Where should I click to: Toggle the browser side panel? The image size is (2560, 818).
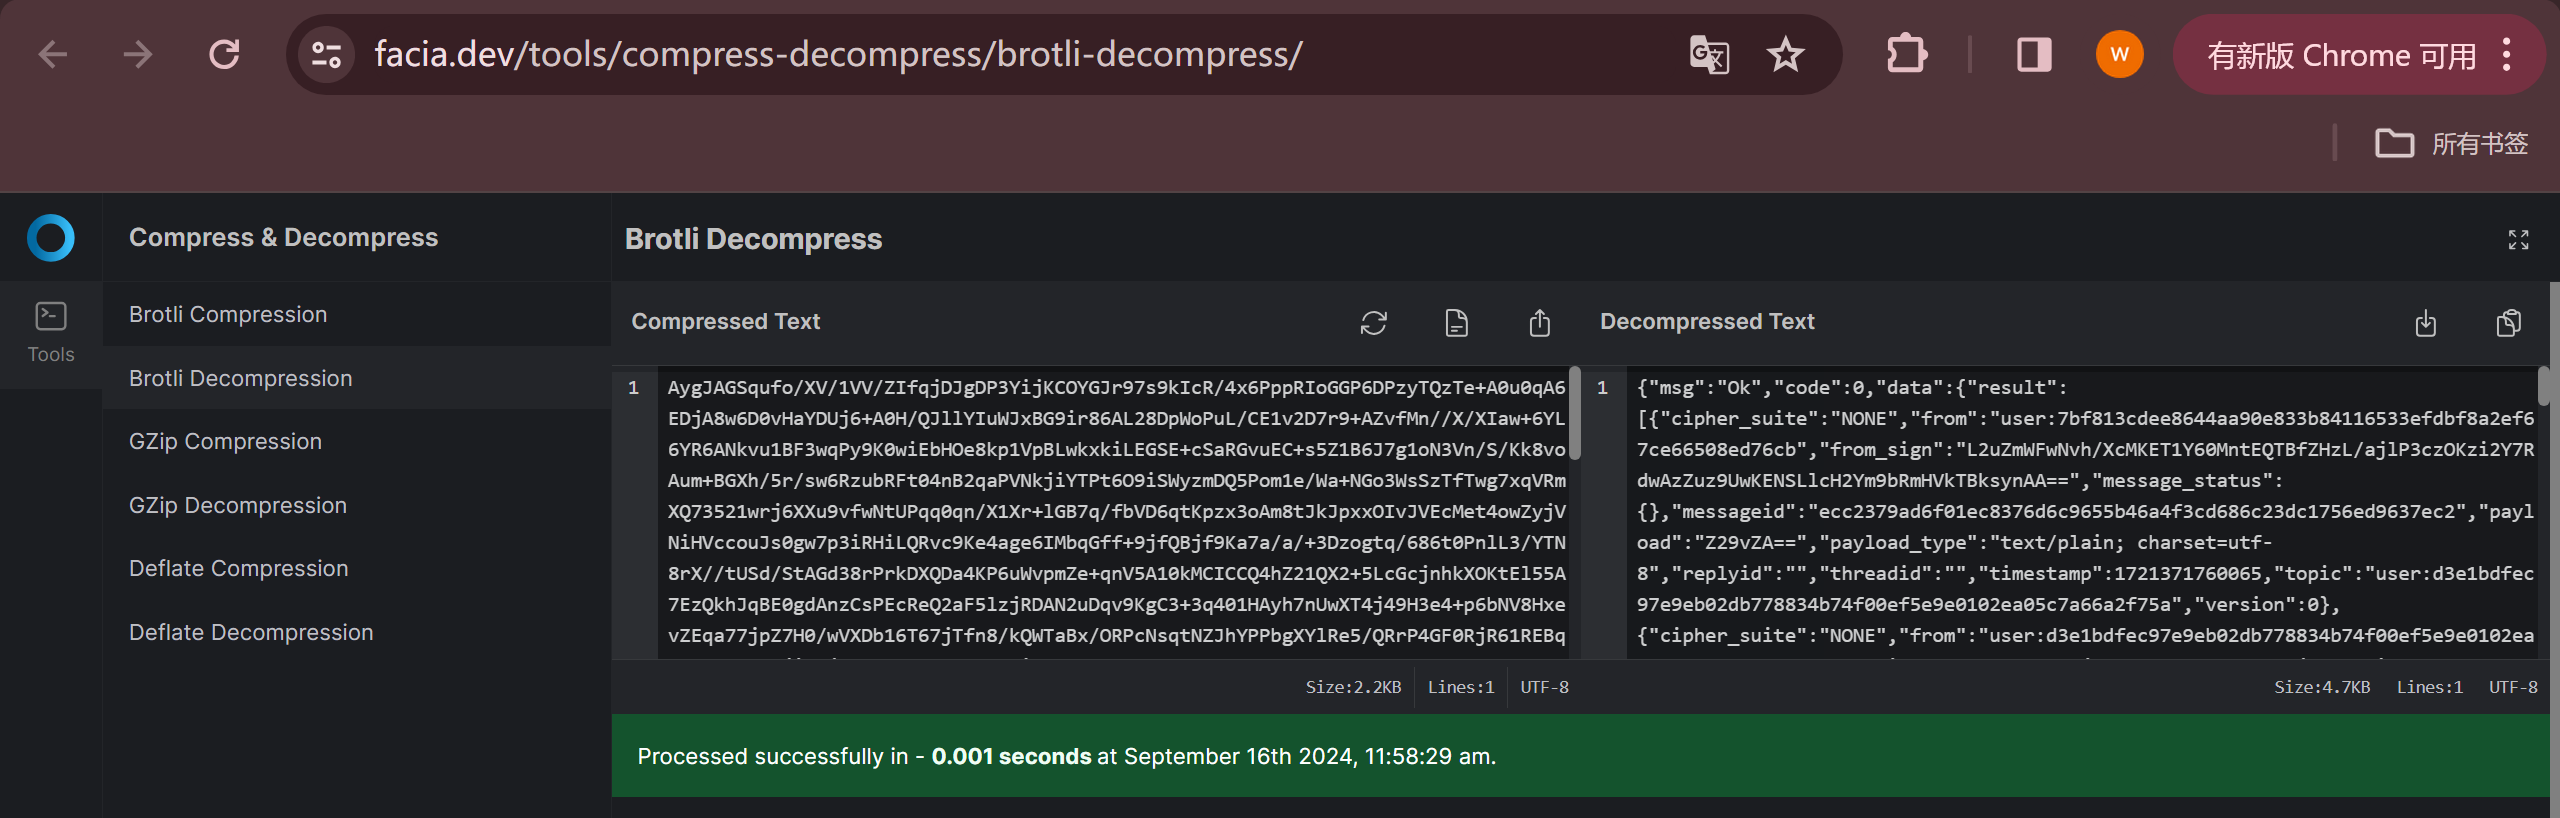click(x=2033, y=54)
